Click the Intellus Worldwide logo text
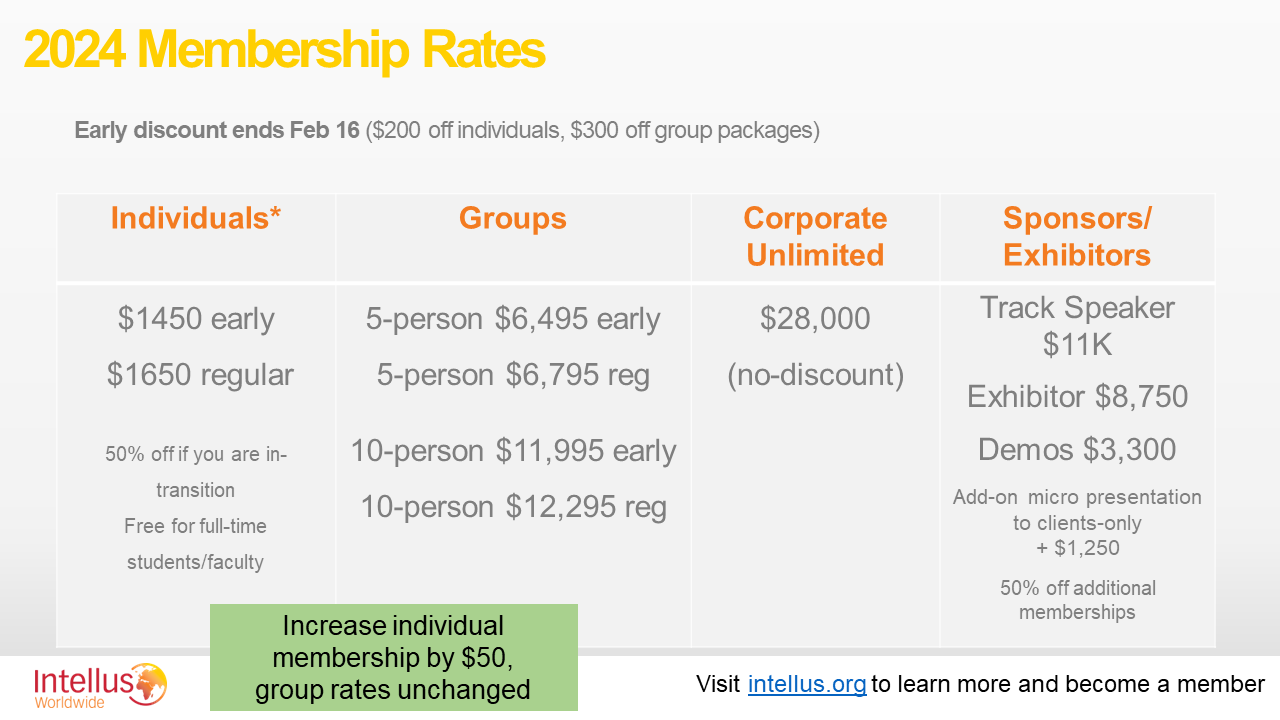 (84, 687)
